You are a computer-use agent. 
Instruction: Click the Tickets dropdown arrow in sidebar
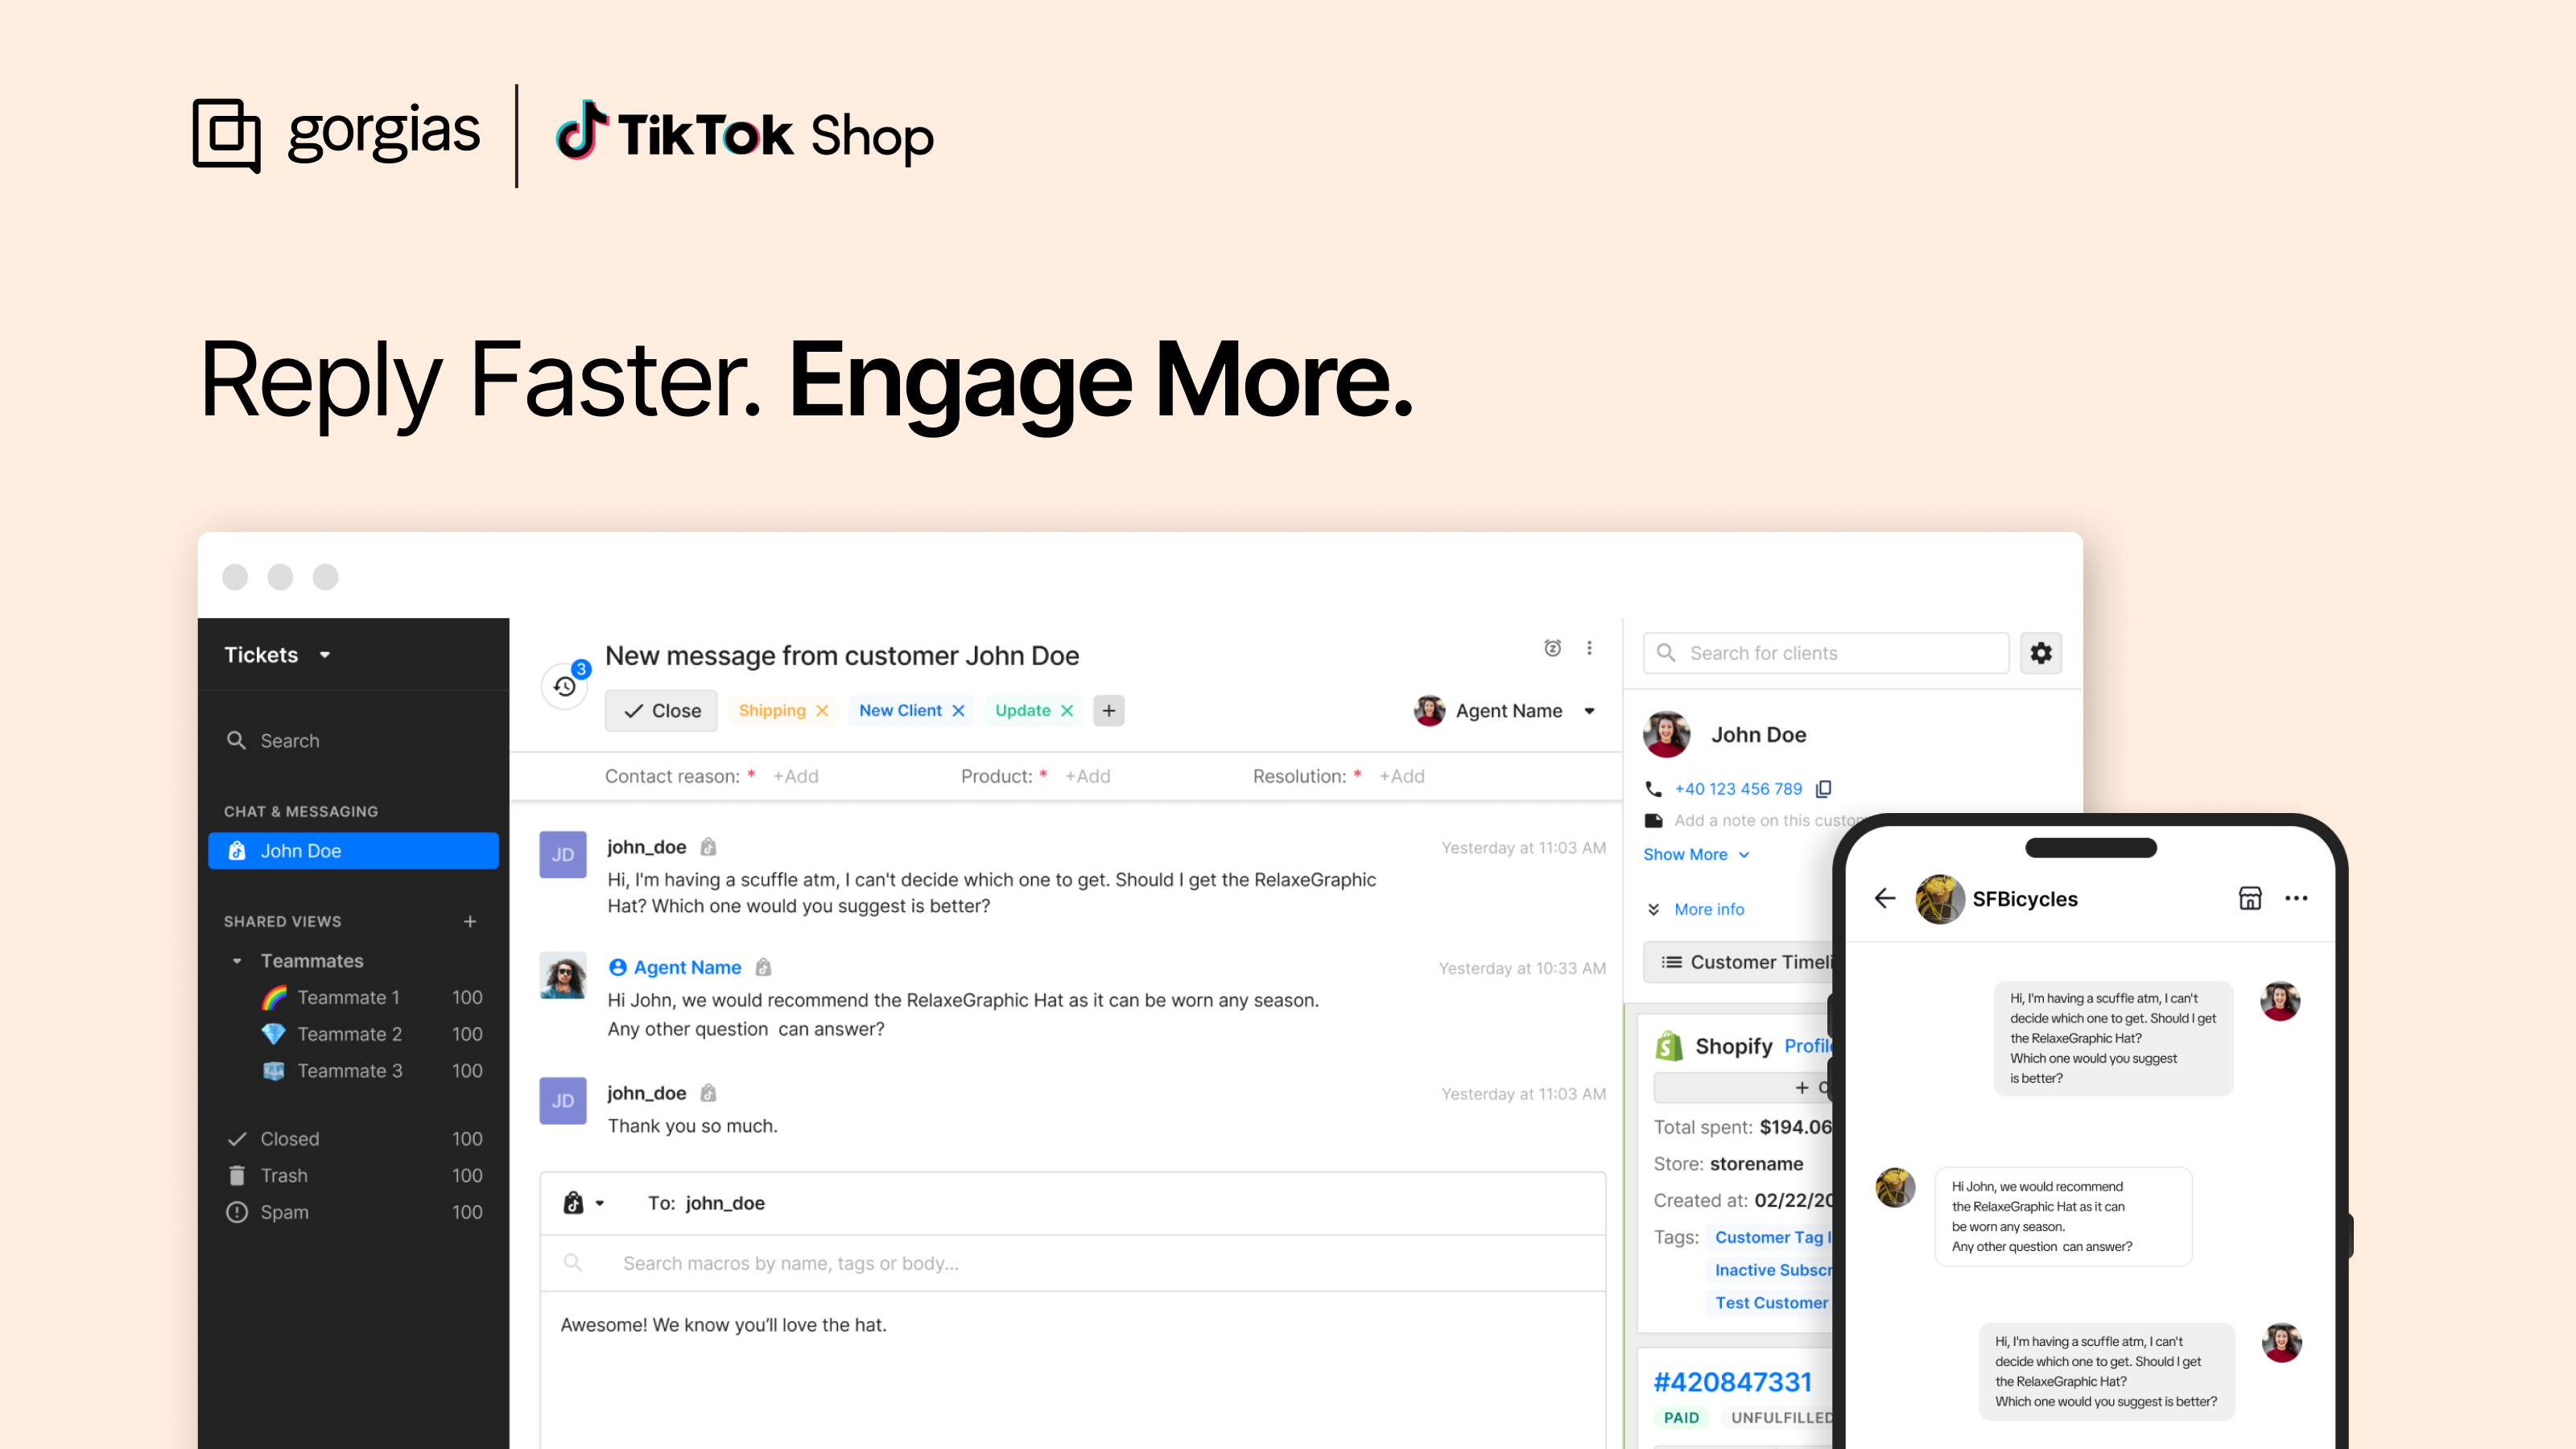point(328,654)
